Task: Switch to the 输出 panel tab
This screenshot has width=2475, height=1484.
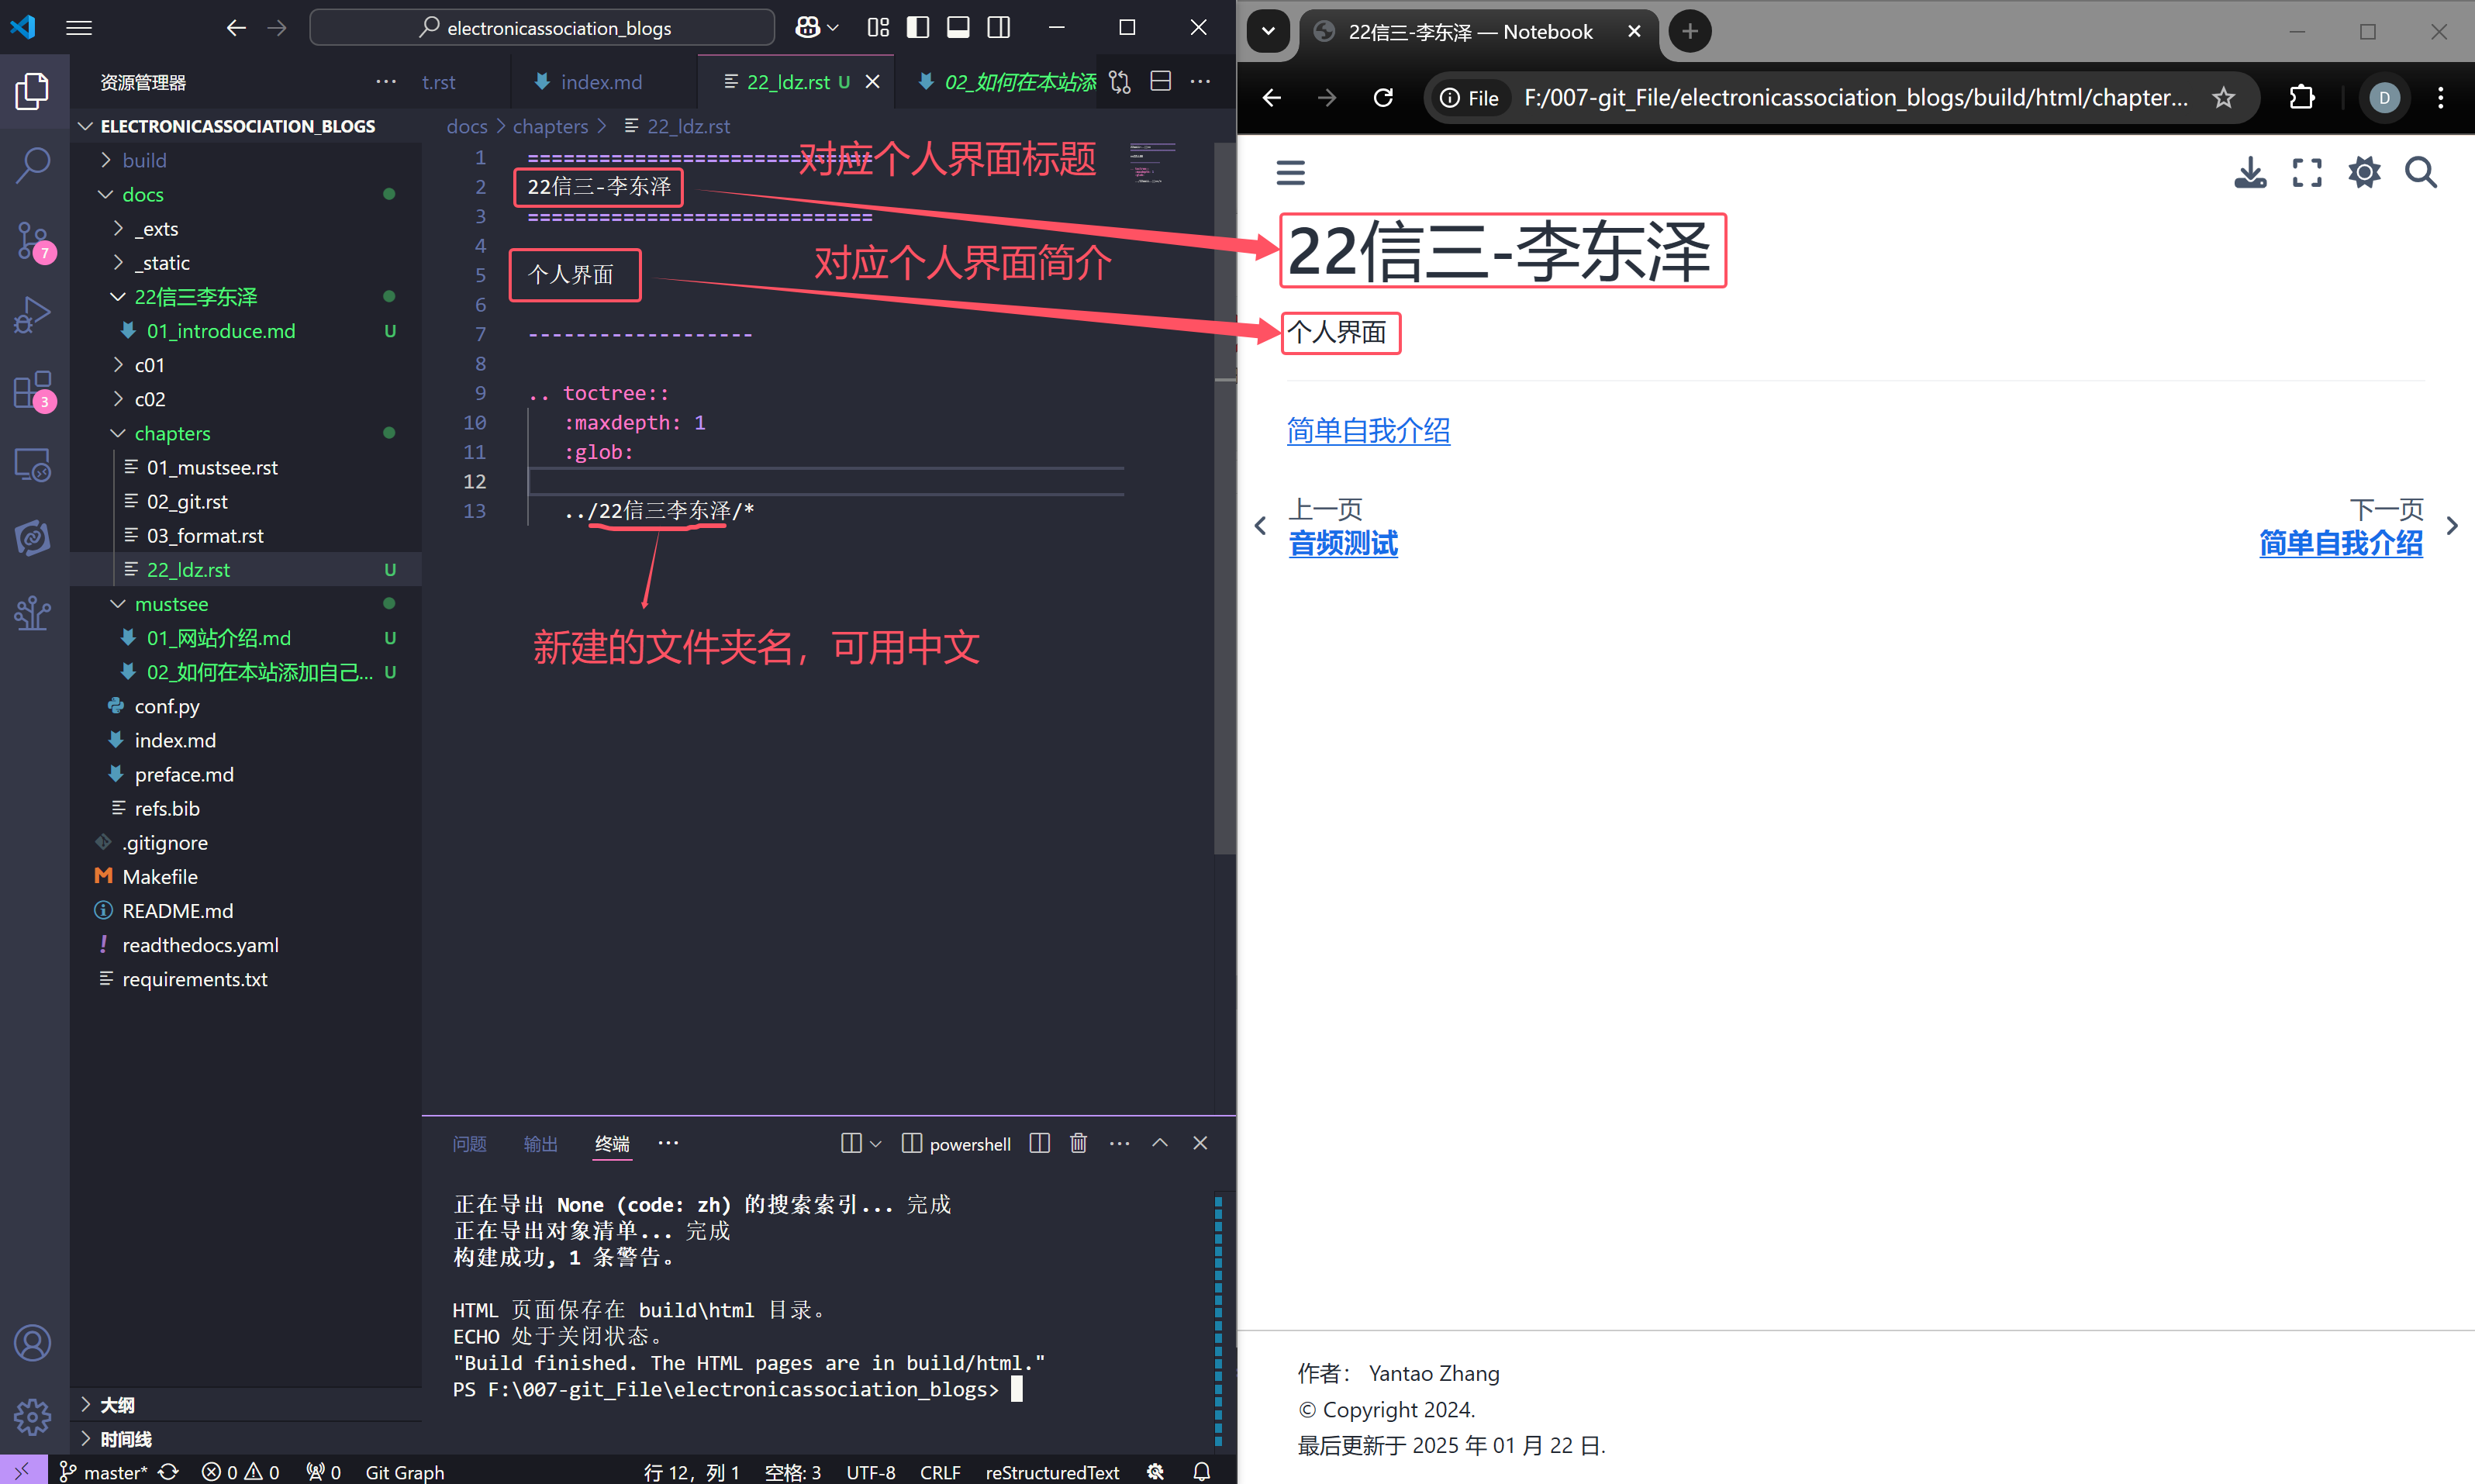Action: [x=541, y=1143]
